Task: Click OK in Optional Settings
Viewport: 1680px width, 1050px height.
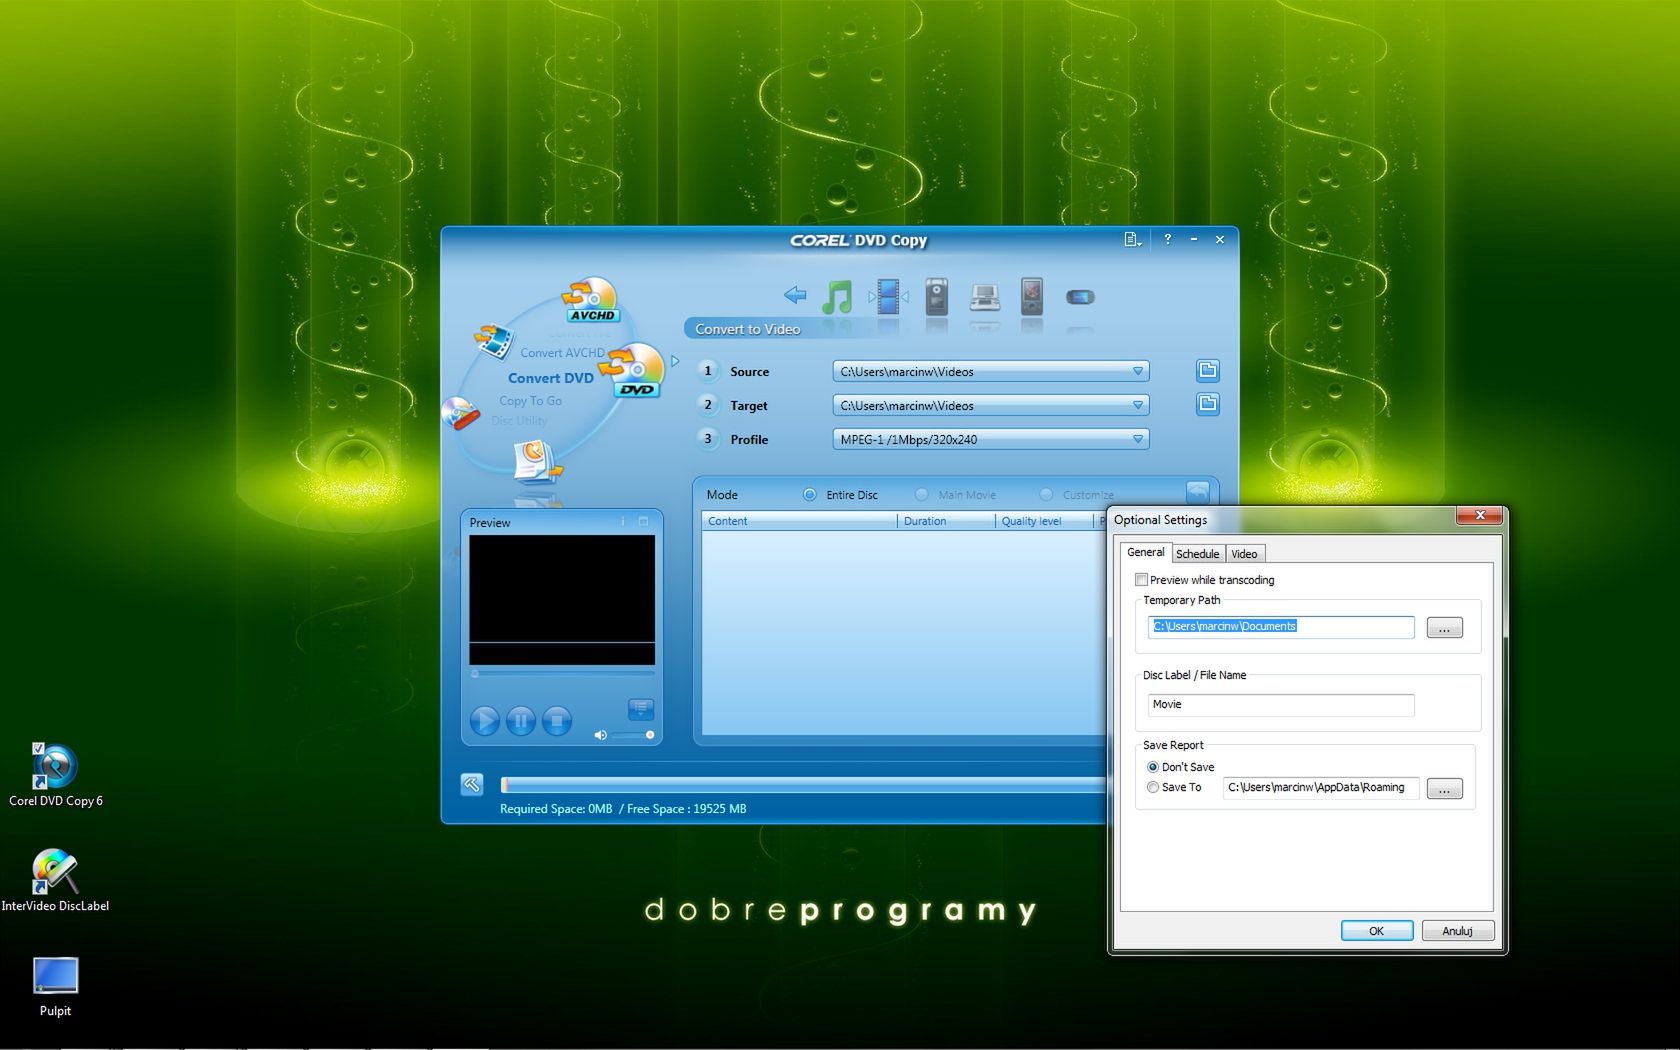Action: click(1377, 931)
